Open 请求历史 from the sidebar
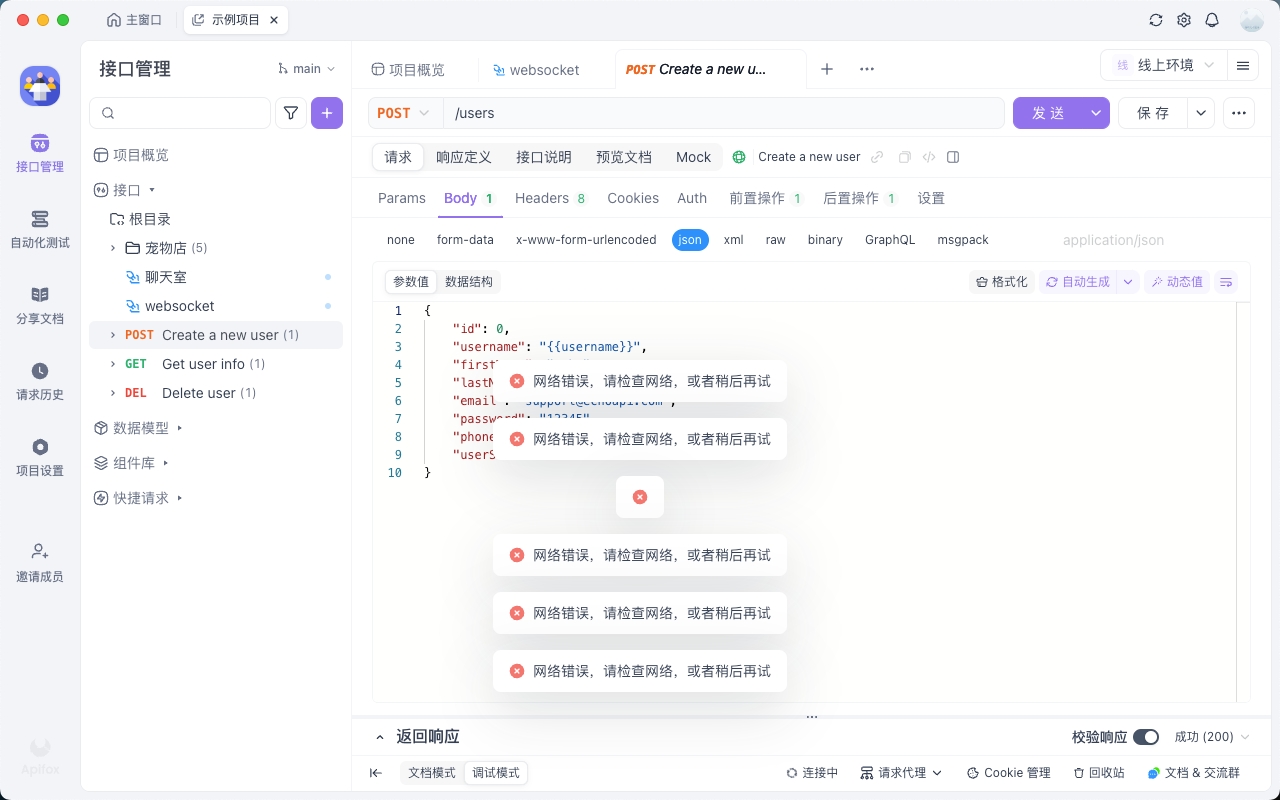This screenshot has height=800, width=1280. (40, 381)
